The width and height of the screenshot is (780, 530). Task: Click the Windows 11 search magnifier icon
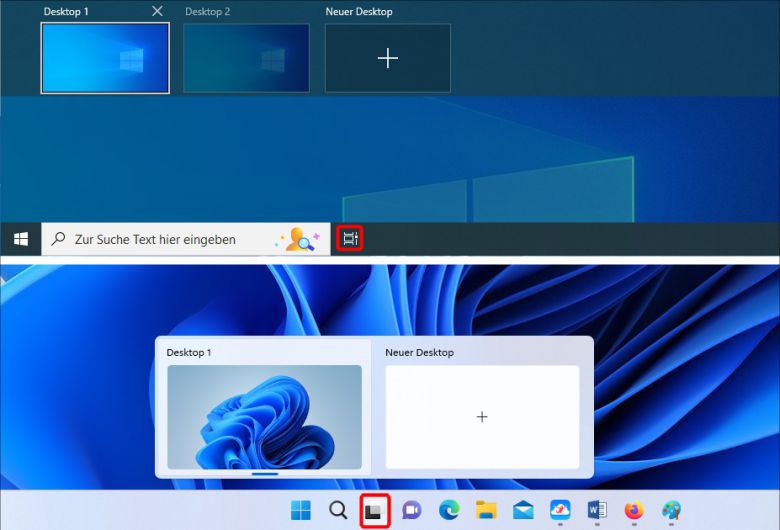(338, 511)
